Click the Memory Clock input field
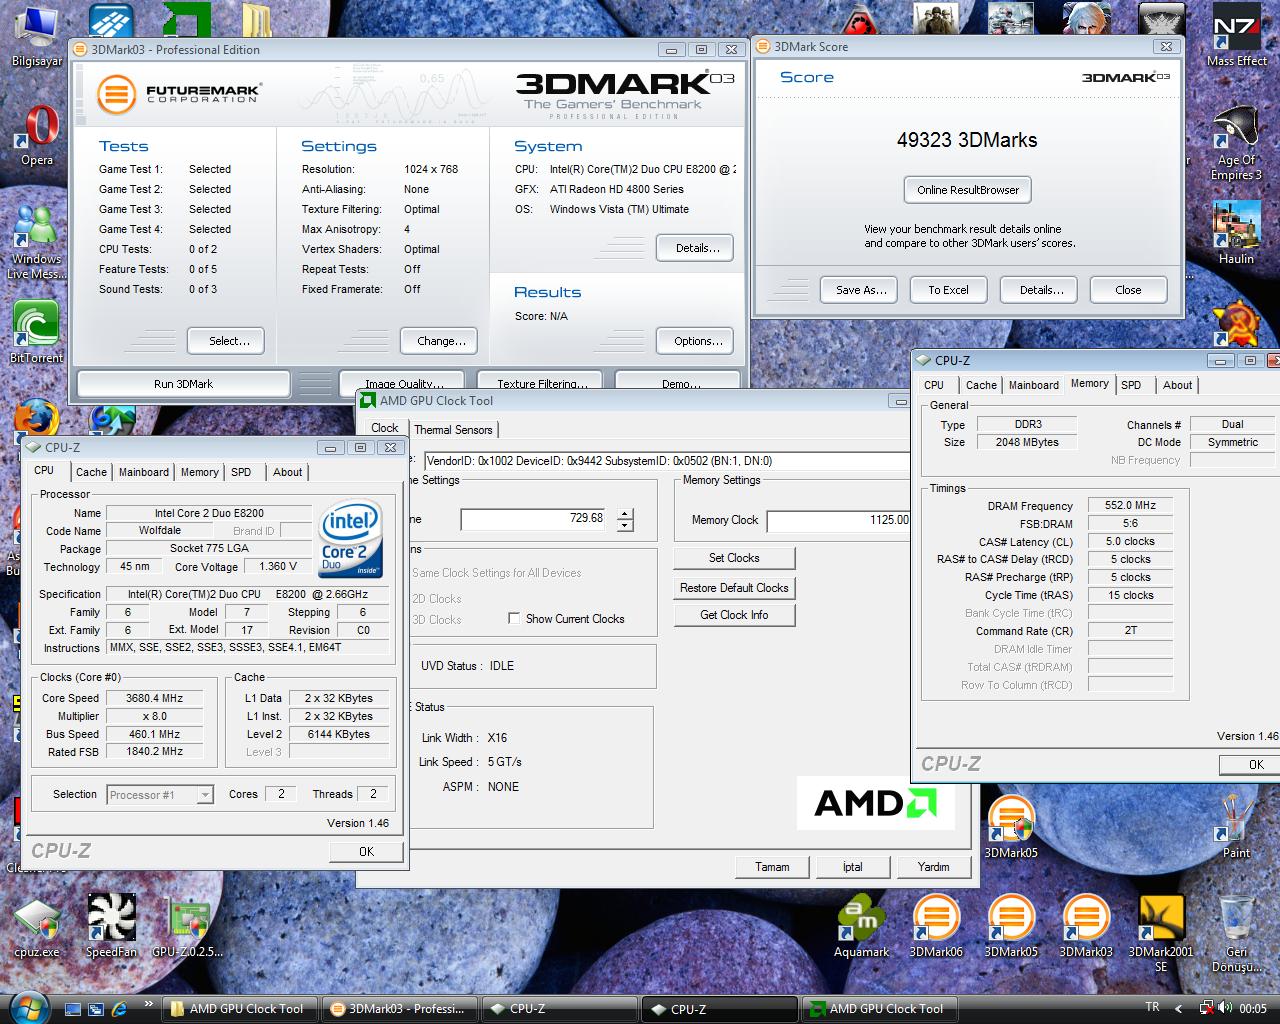The width and height of the screenshot is (1280, 1024). (840, 520)
